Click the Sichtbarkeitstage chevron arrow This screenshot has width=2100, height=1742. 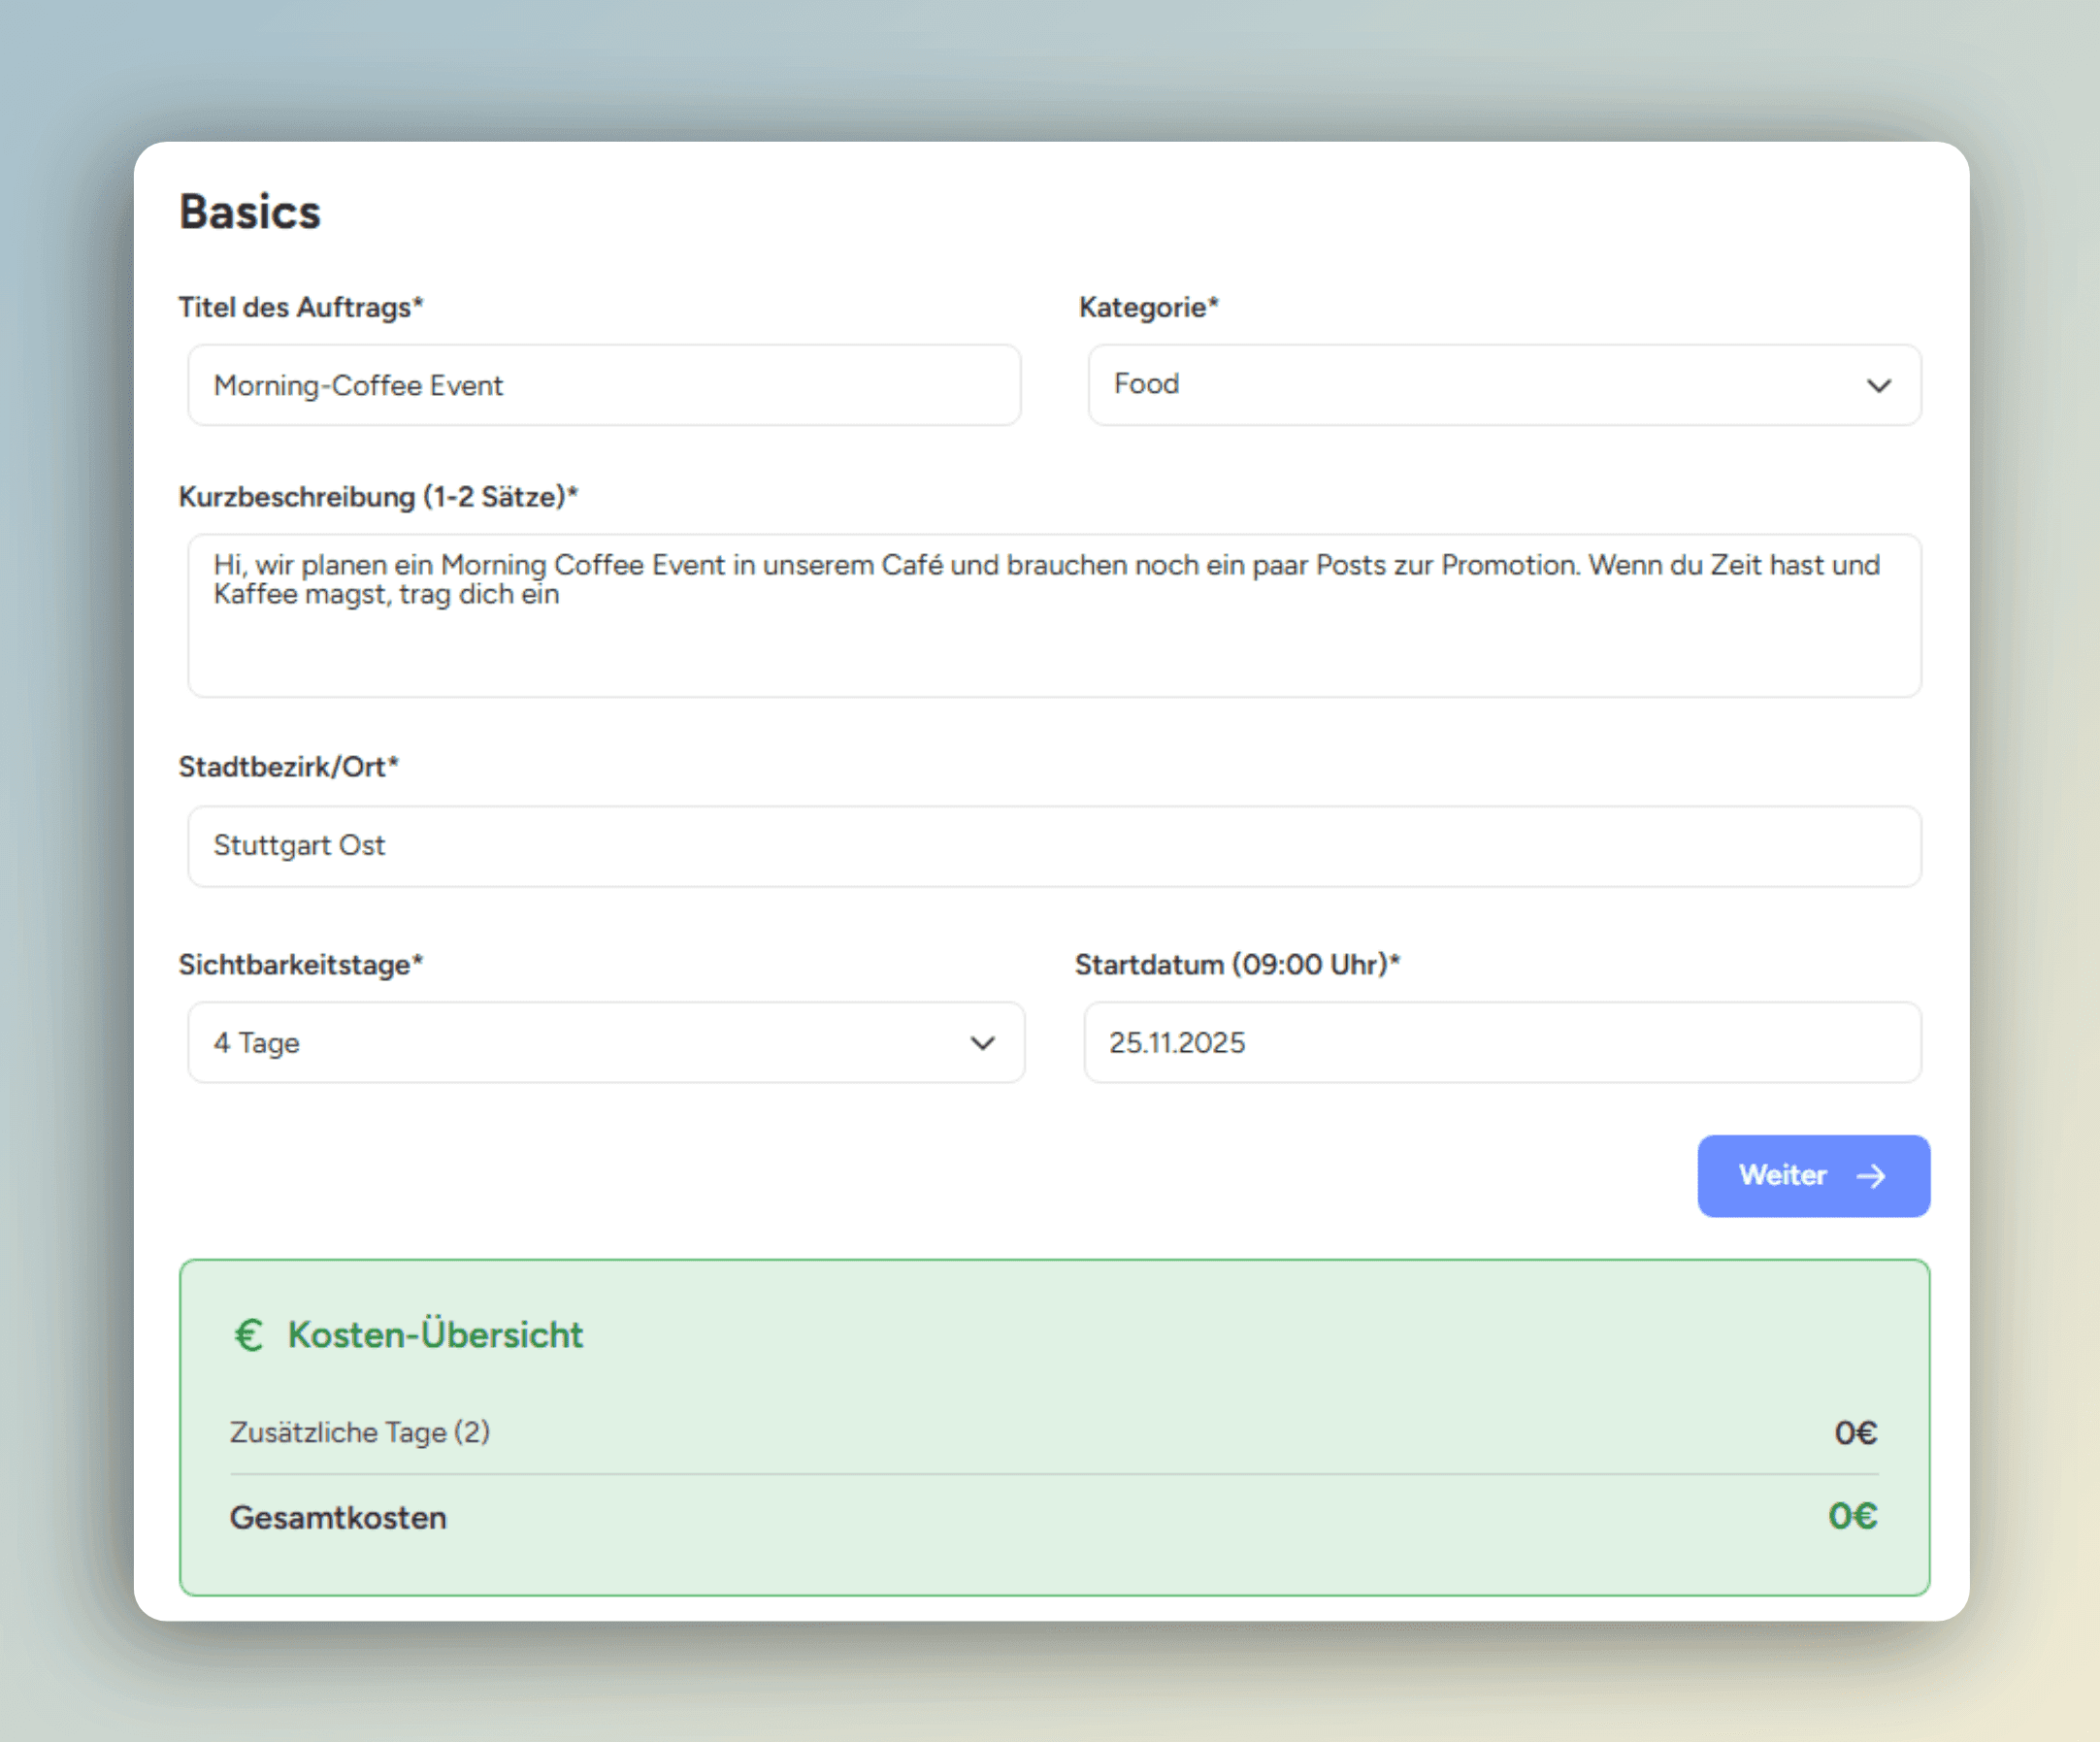(x=982, y=1043)
